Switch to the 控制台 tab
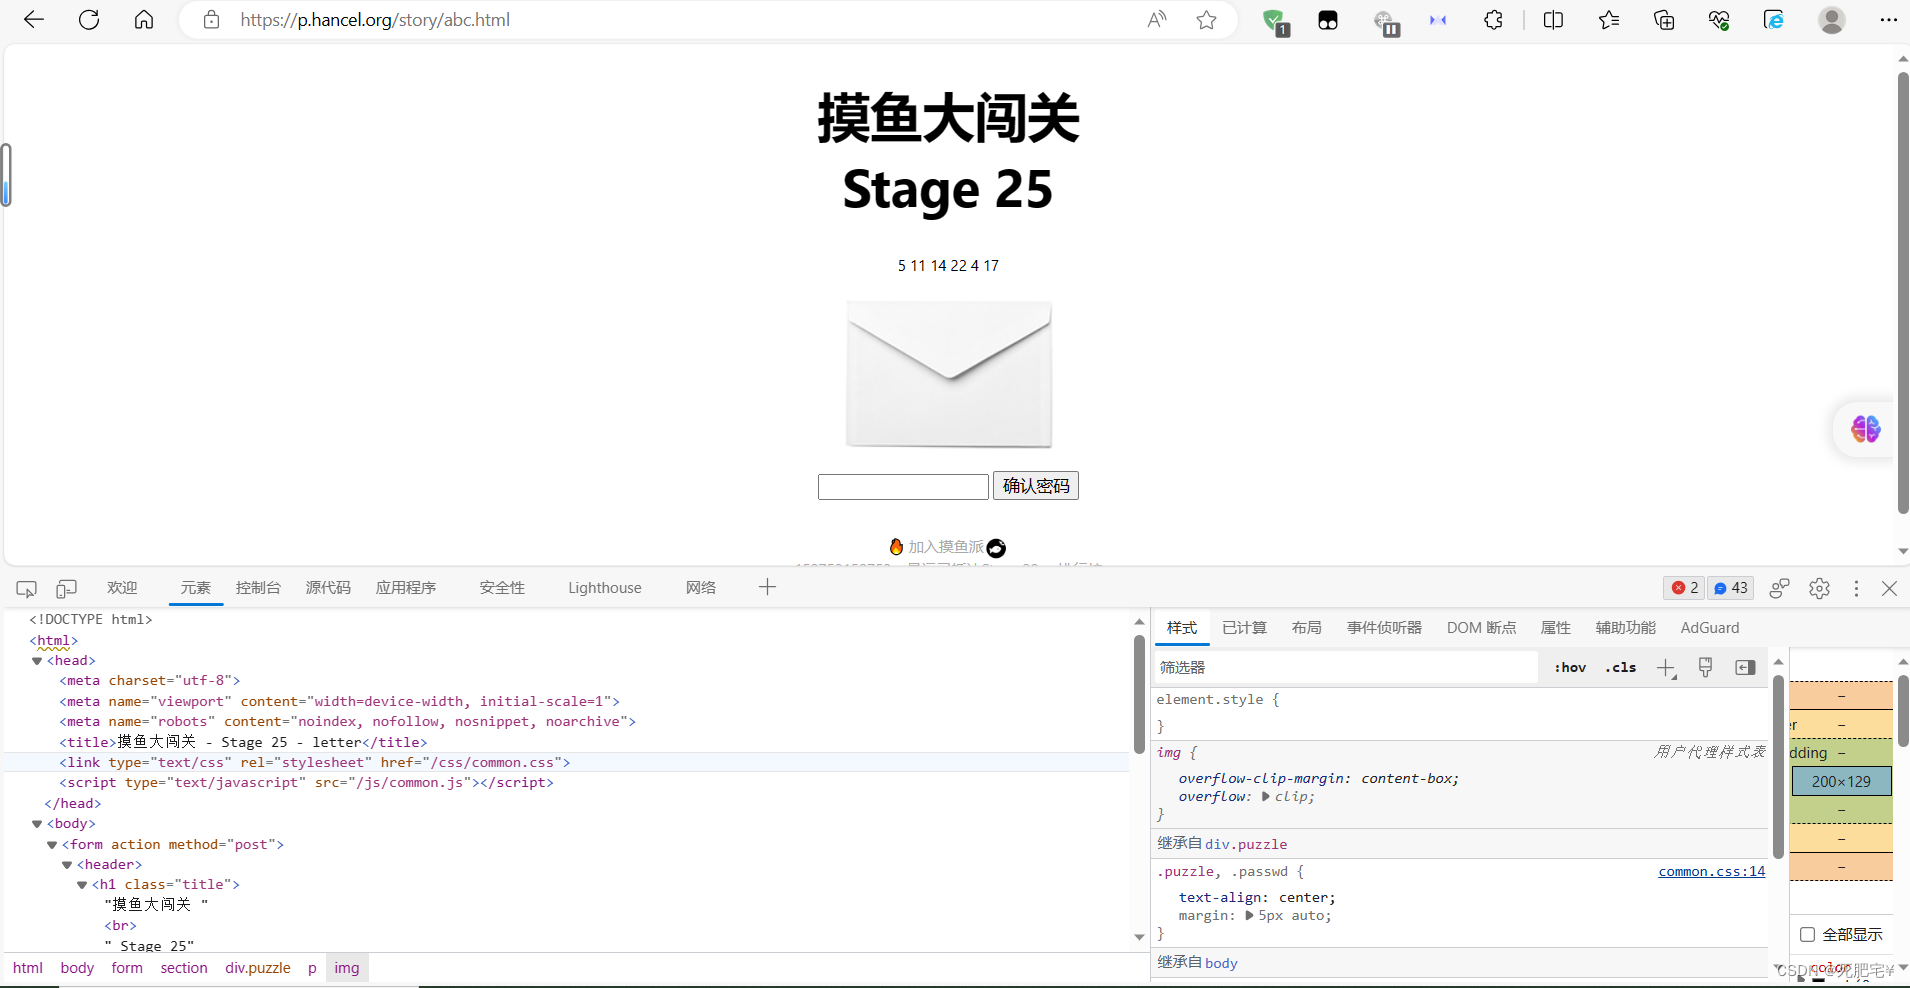1910x988 pixels. (258, 588)
